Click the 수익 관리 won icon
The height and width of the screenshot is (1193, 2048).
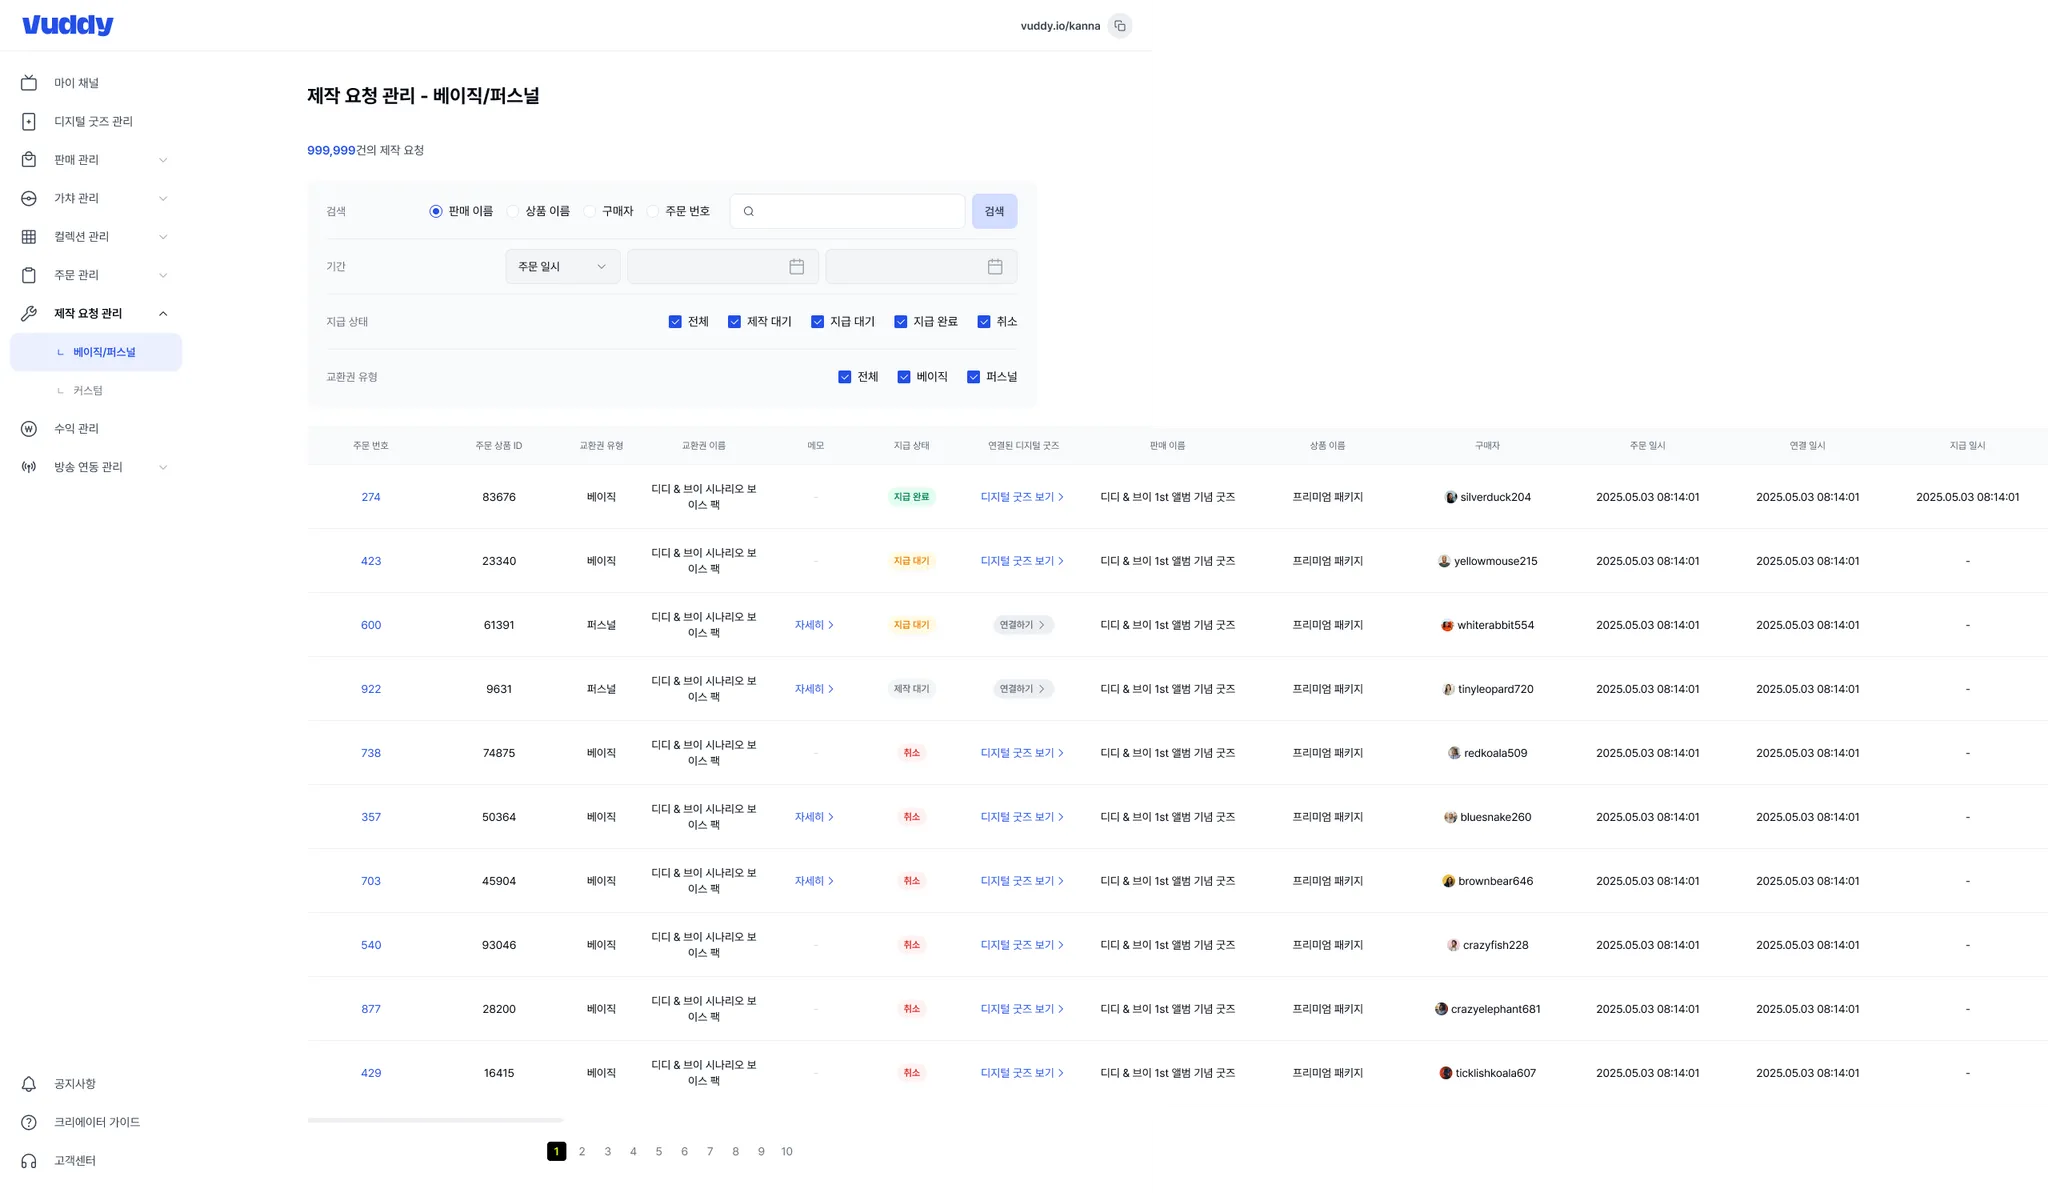click(29, 429)
